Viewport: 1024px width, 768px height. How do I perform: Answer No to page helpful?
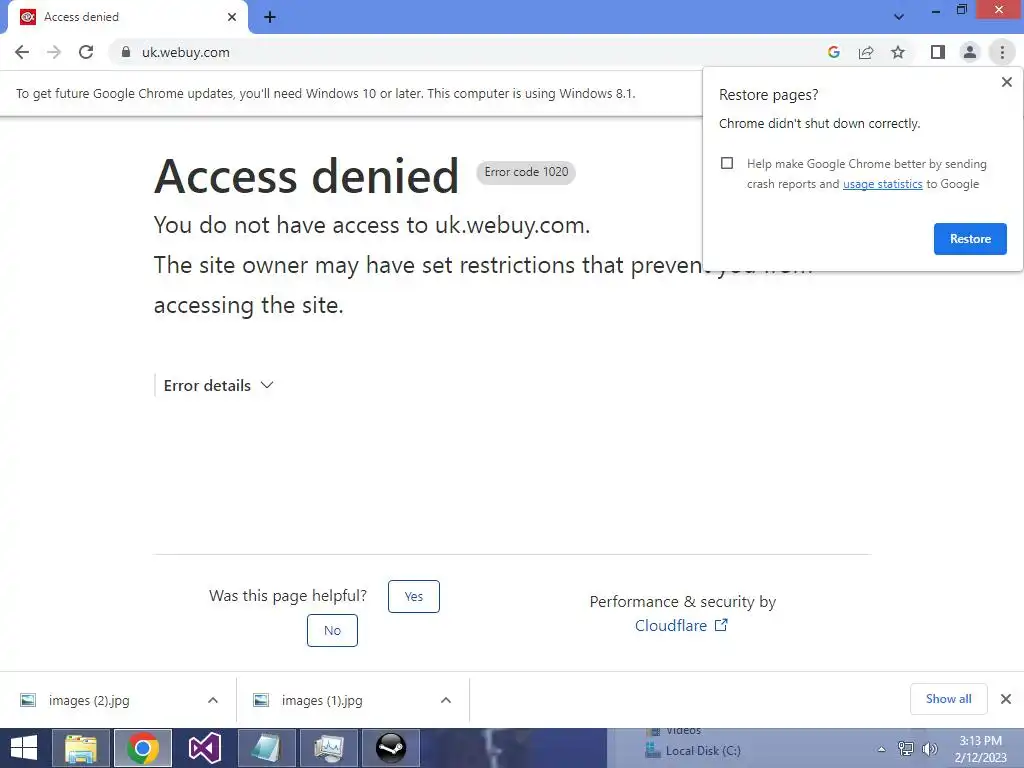pos(332,630)
